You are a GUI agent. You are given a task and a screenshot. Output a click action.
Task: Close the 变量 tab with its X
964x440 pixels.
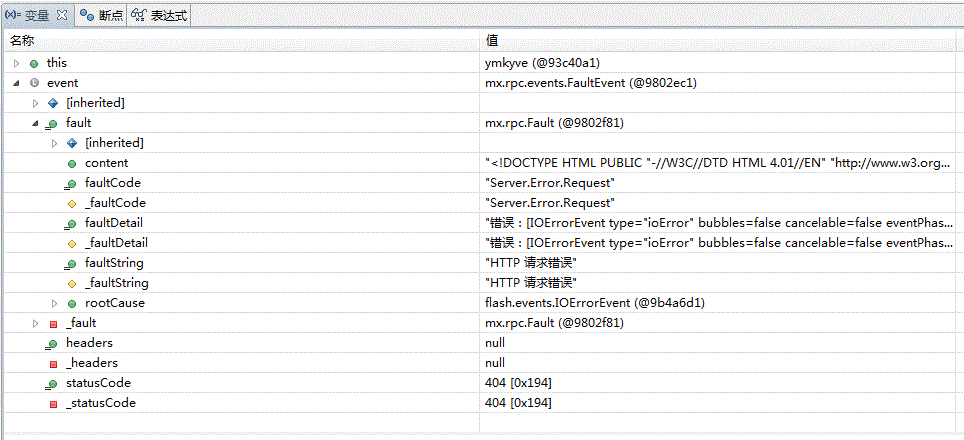coord(61,16)
